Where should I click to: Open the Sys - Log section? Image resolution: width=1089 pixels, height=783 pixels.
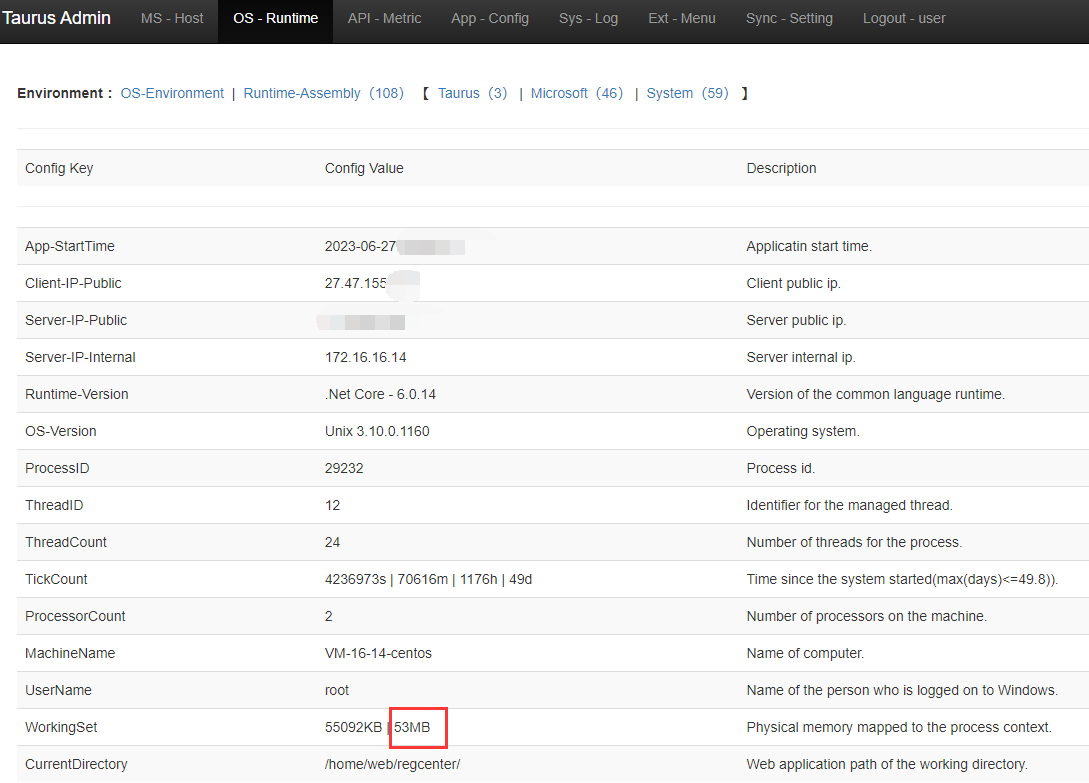point(588,18)
